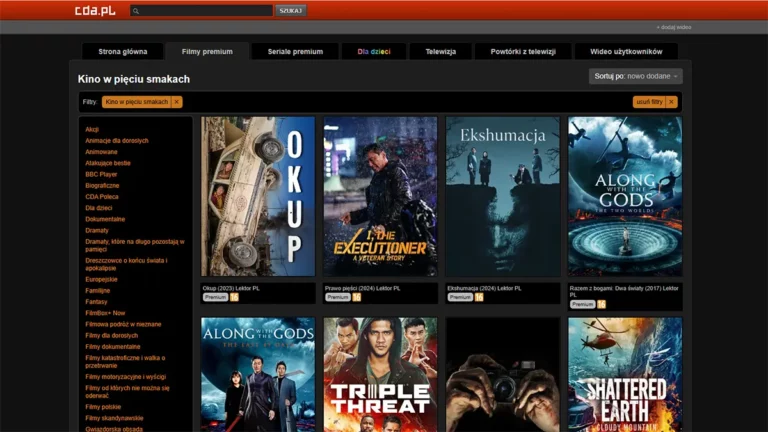Click Premium badge under Ekshumacja
768x432 pixels.
460,297
